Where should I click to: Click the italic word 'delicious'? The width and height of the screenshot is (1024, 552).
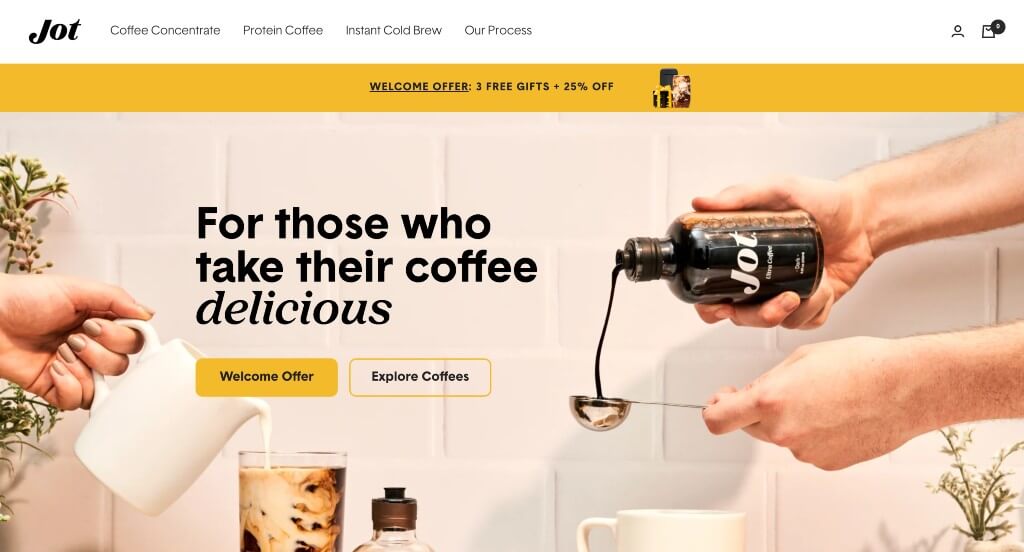(x=294, y=308)
